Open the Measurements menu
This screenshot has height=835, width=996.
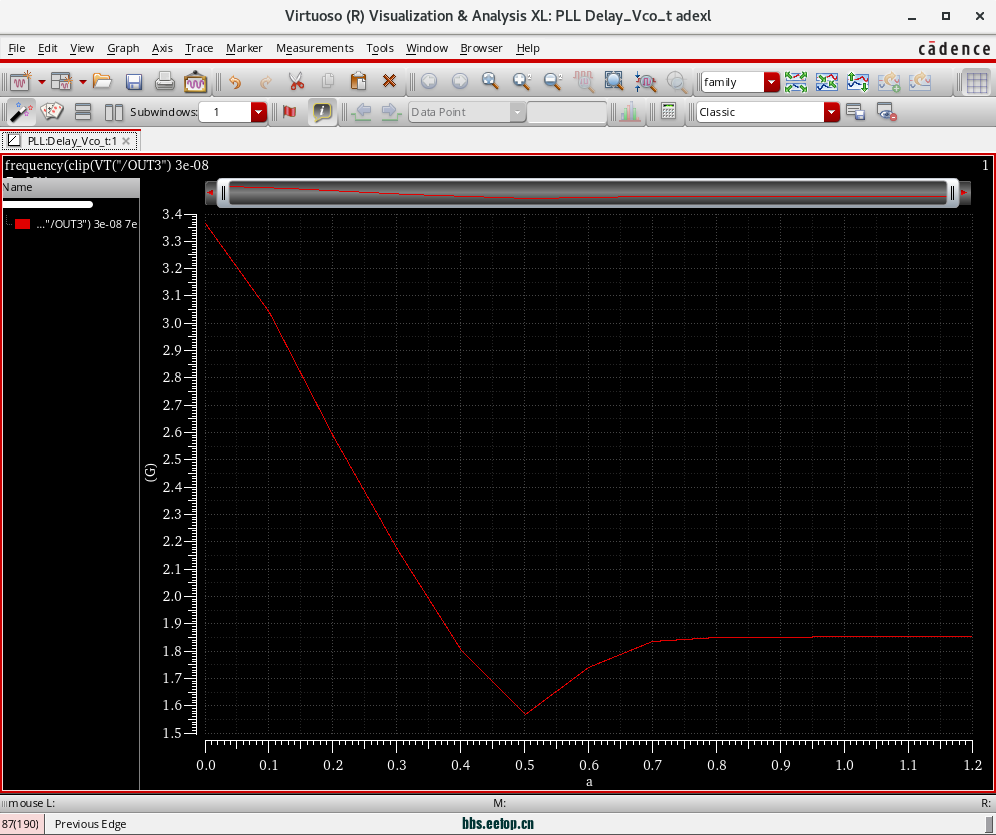coord(314,48)
